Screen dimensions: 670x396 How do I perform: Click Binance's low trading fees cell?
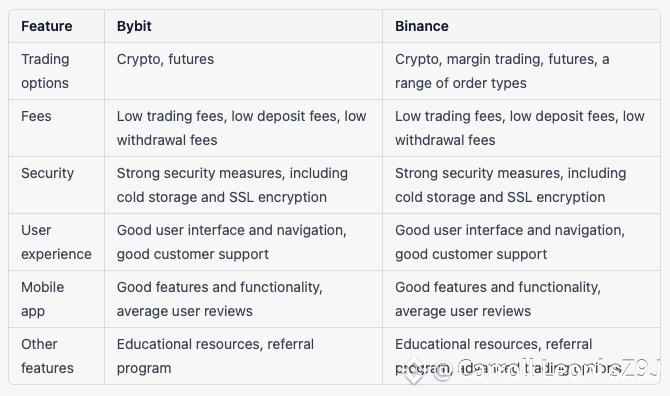pos(520,128)
